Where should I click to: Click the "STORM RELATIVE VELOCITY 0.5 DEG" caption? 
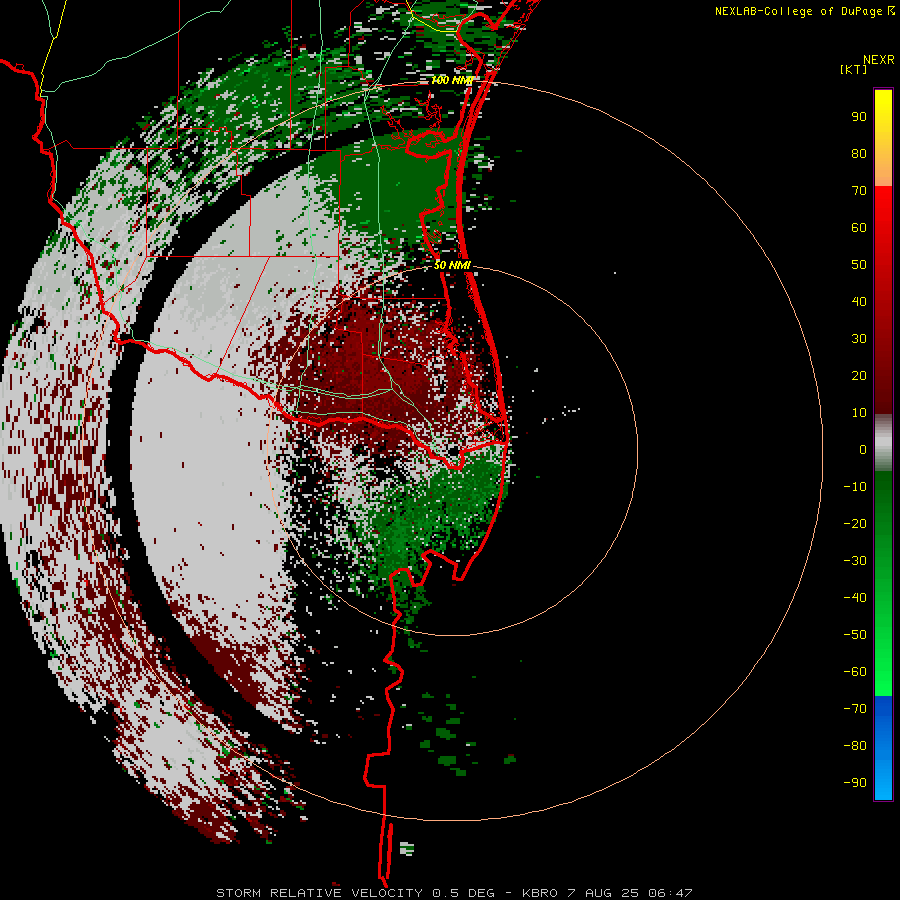[355, 893]
